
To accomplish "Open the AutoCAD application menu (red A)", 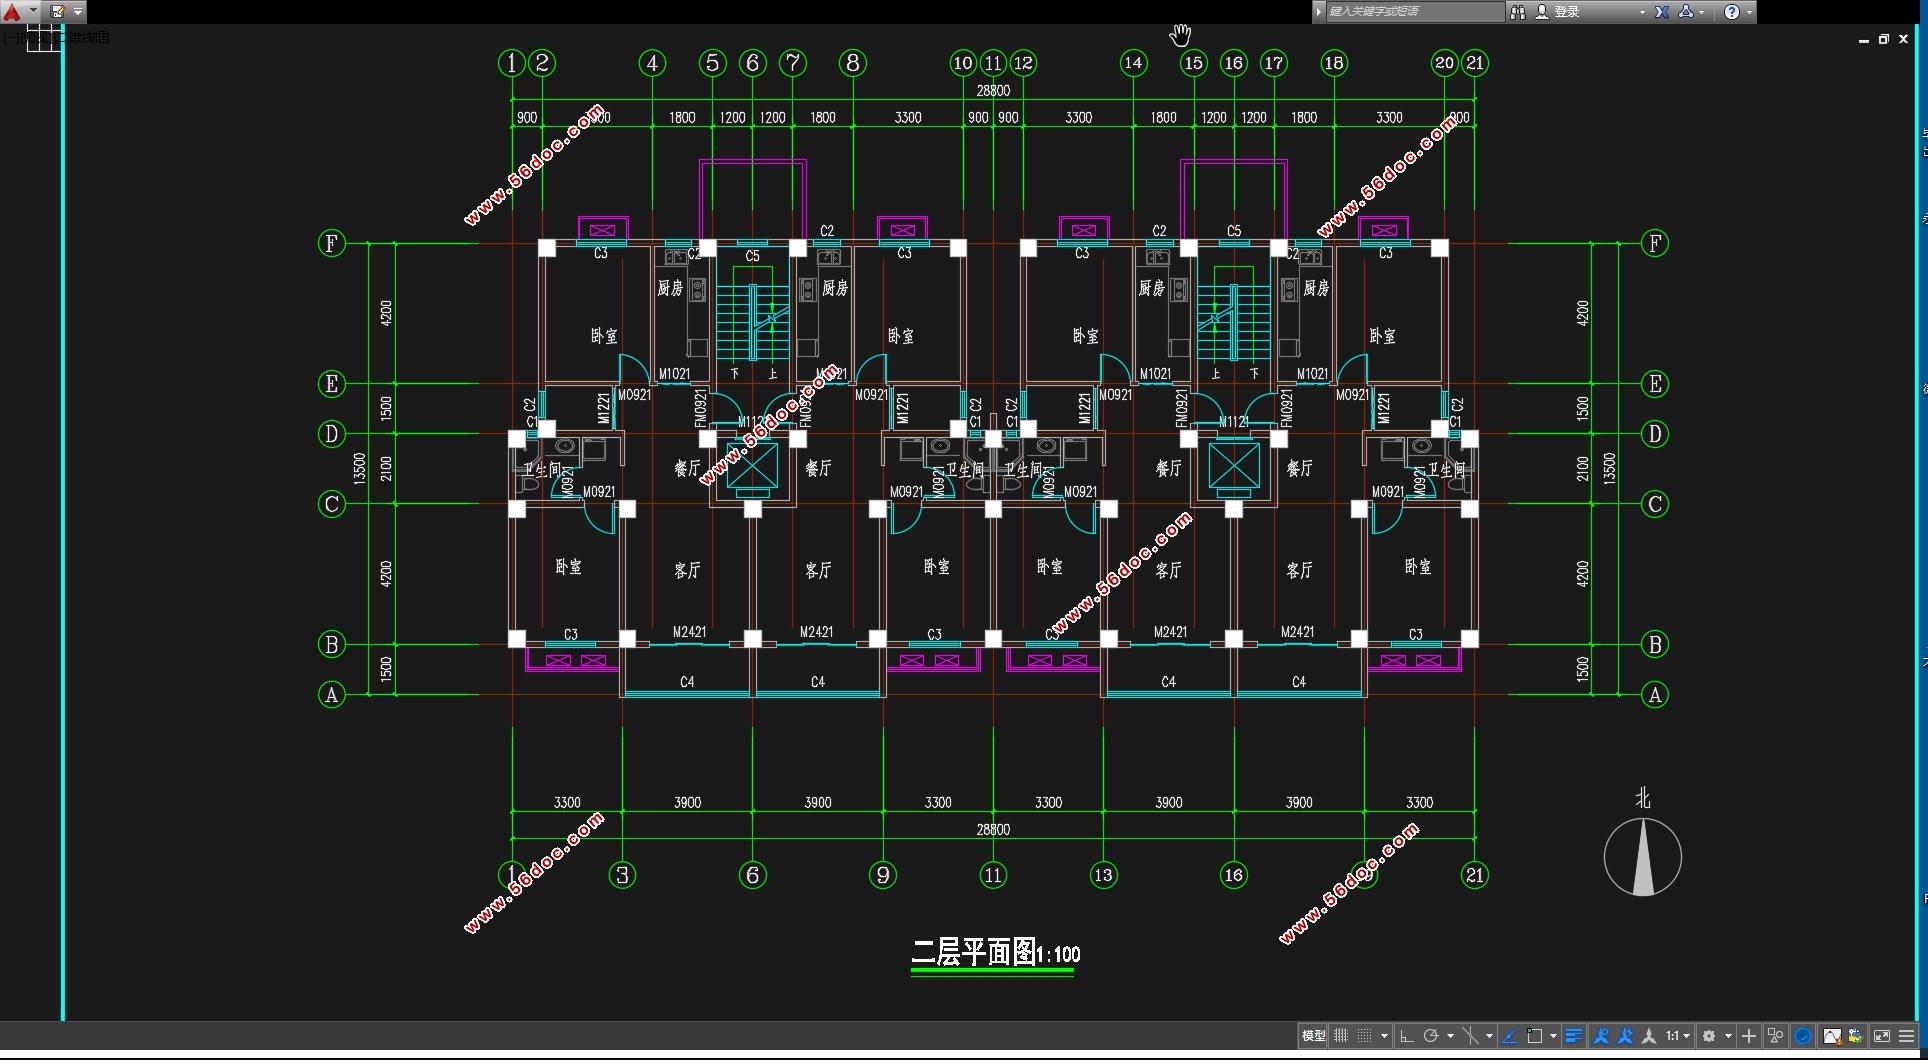I will tap(12, 12).
